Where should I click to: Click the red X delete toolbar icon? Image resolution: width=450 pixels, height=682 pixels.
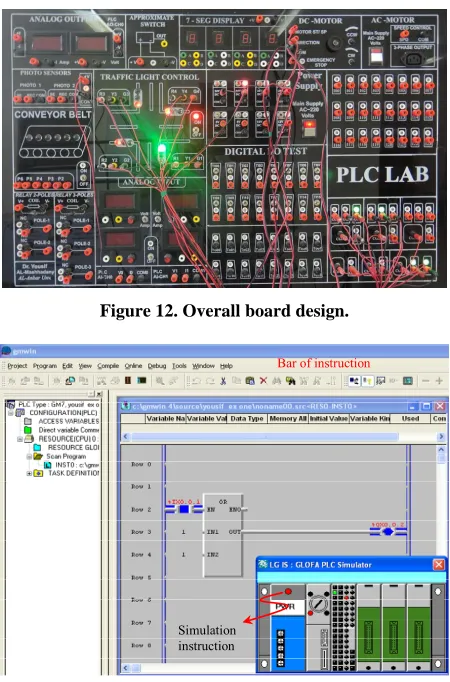[x=263, y=381]
